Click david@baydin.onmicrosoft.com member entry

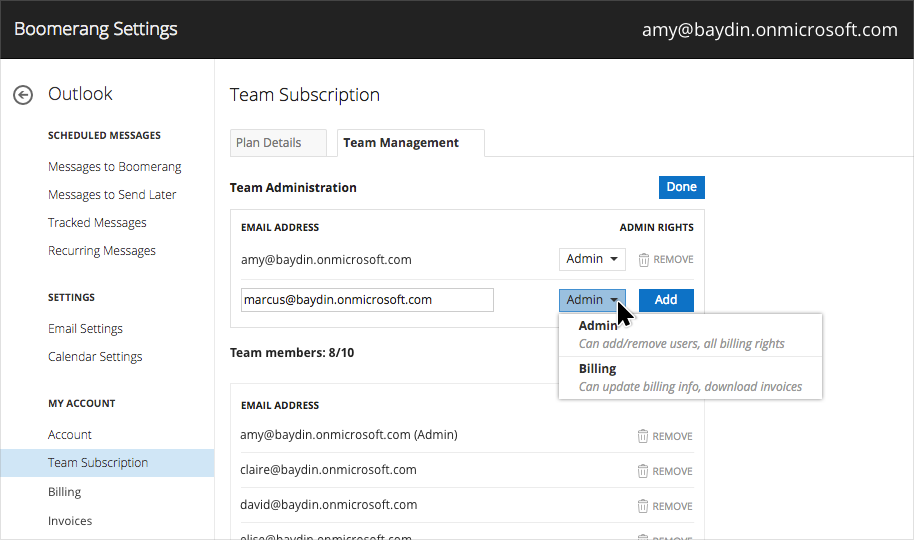pyautogui.click(x=329, y=505)
